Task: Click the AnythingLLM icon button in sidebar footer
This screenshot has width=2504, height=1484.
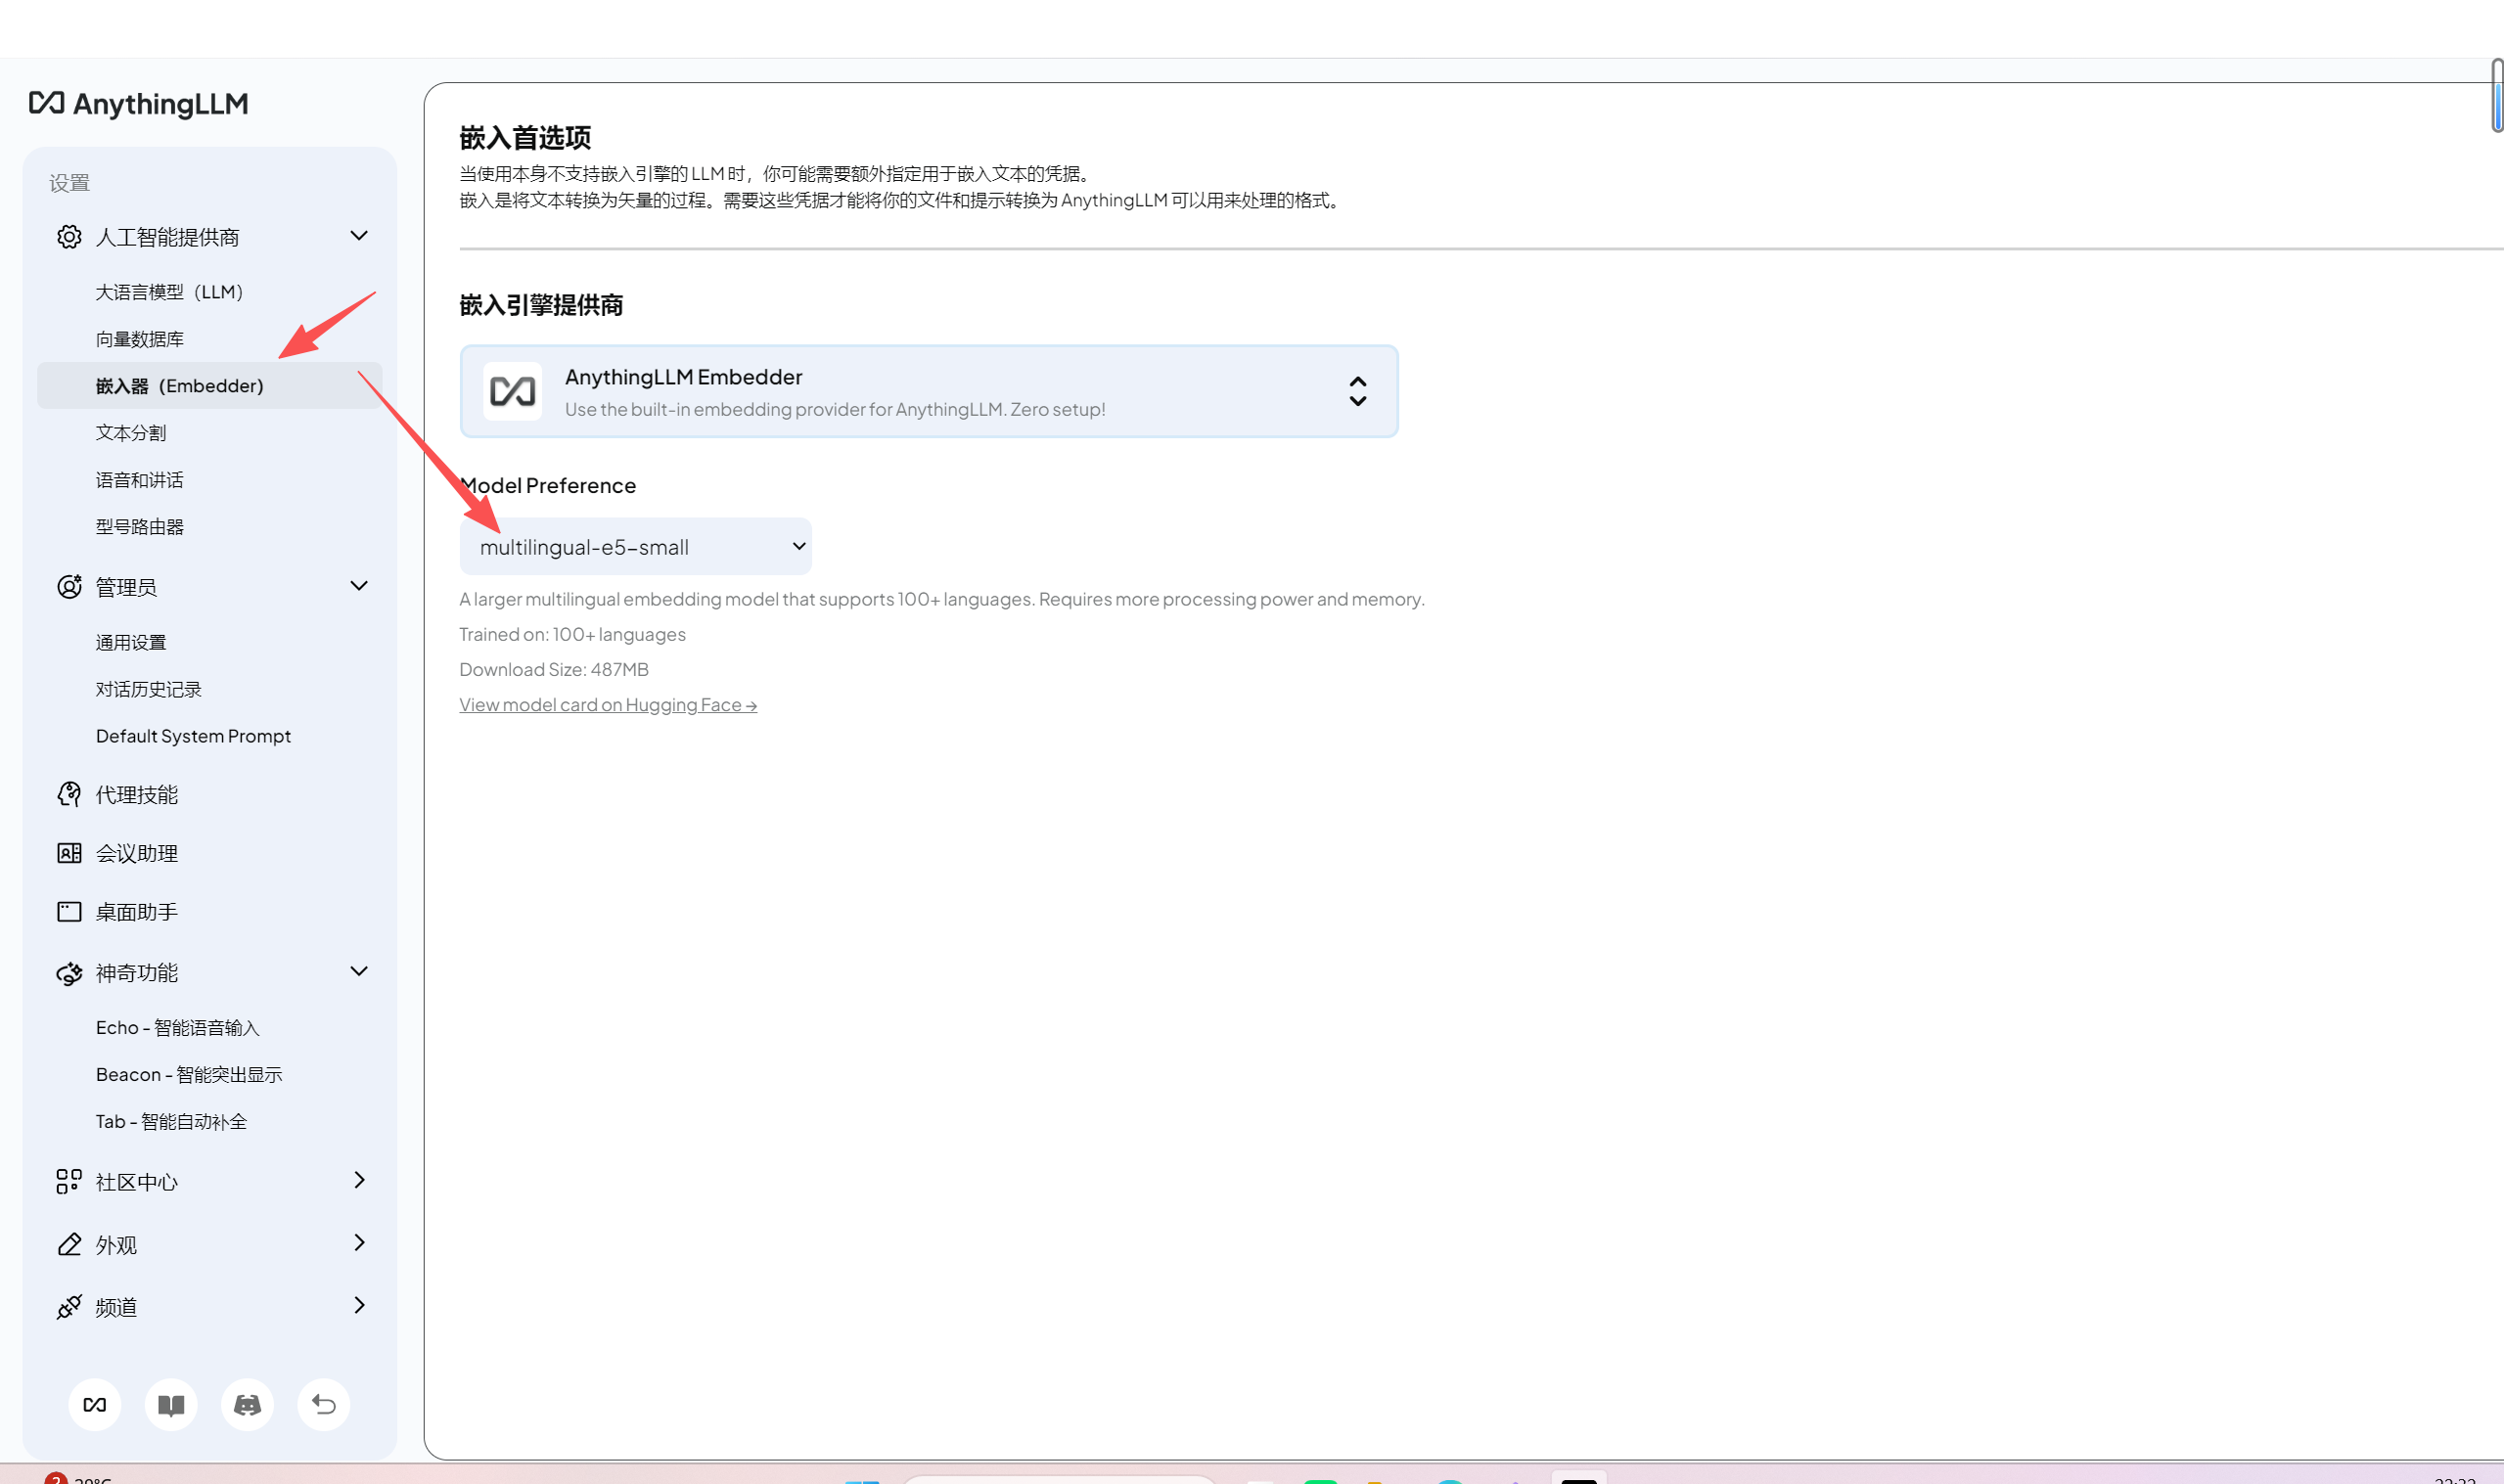Action: coord(95,1405)
